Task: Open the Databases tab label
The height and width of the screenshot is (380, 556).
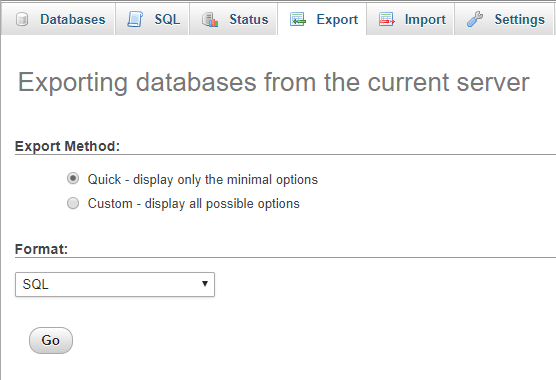Action: pyautogui.click(x=73, y=19)
